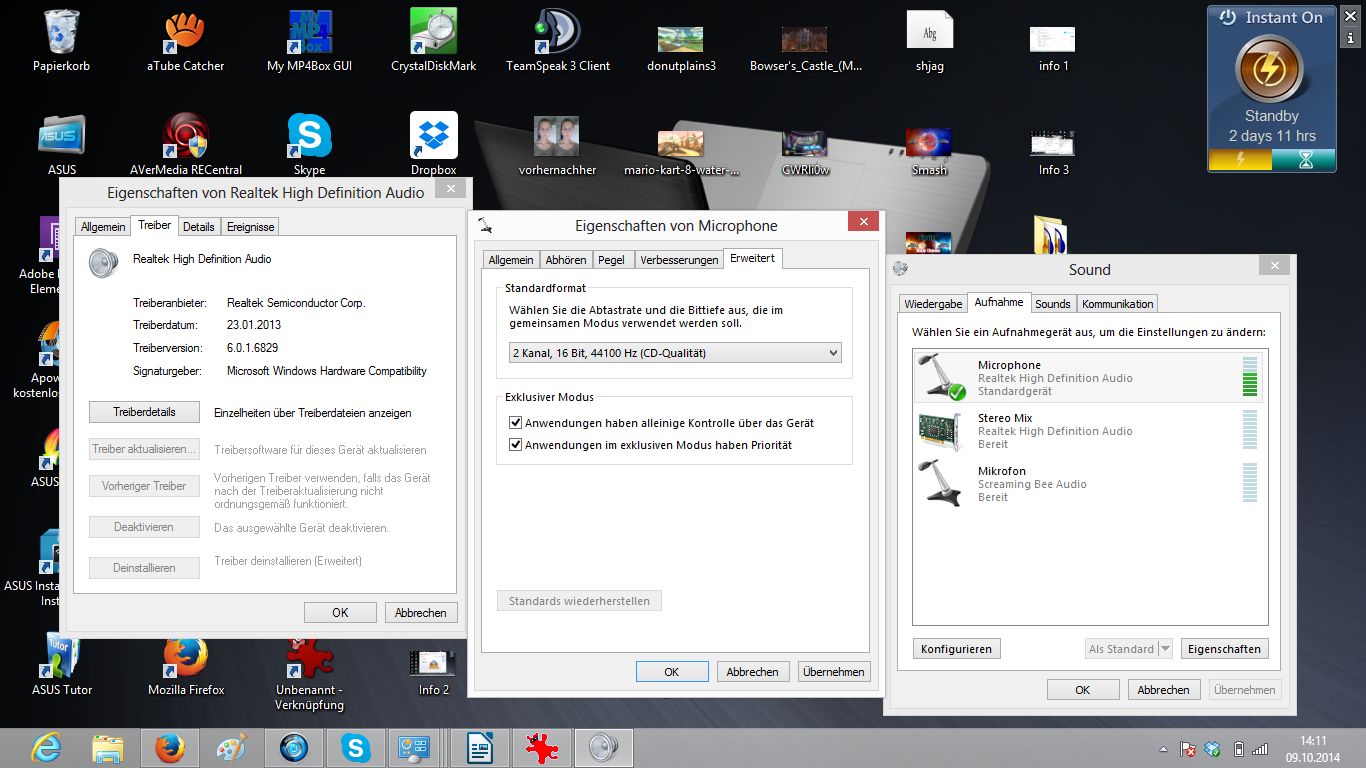Click Abbrechen in the Sound window
Viewport: 1366px width, 768px height.
click(1165, 689)
